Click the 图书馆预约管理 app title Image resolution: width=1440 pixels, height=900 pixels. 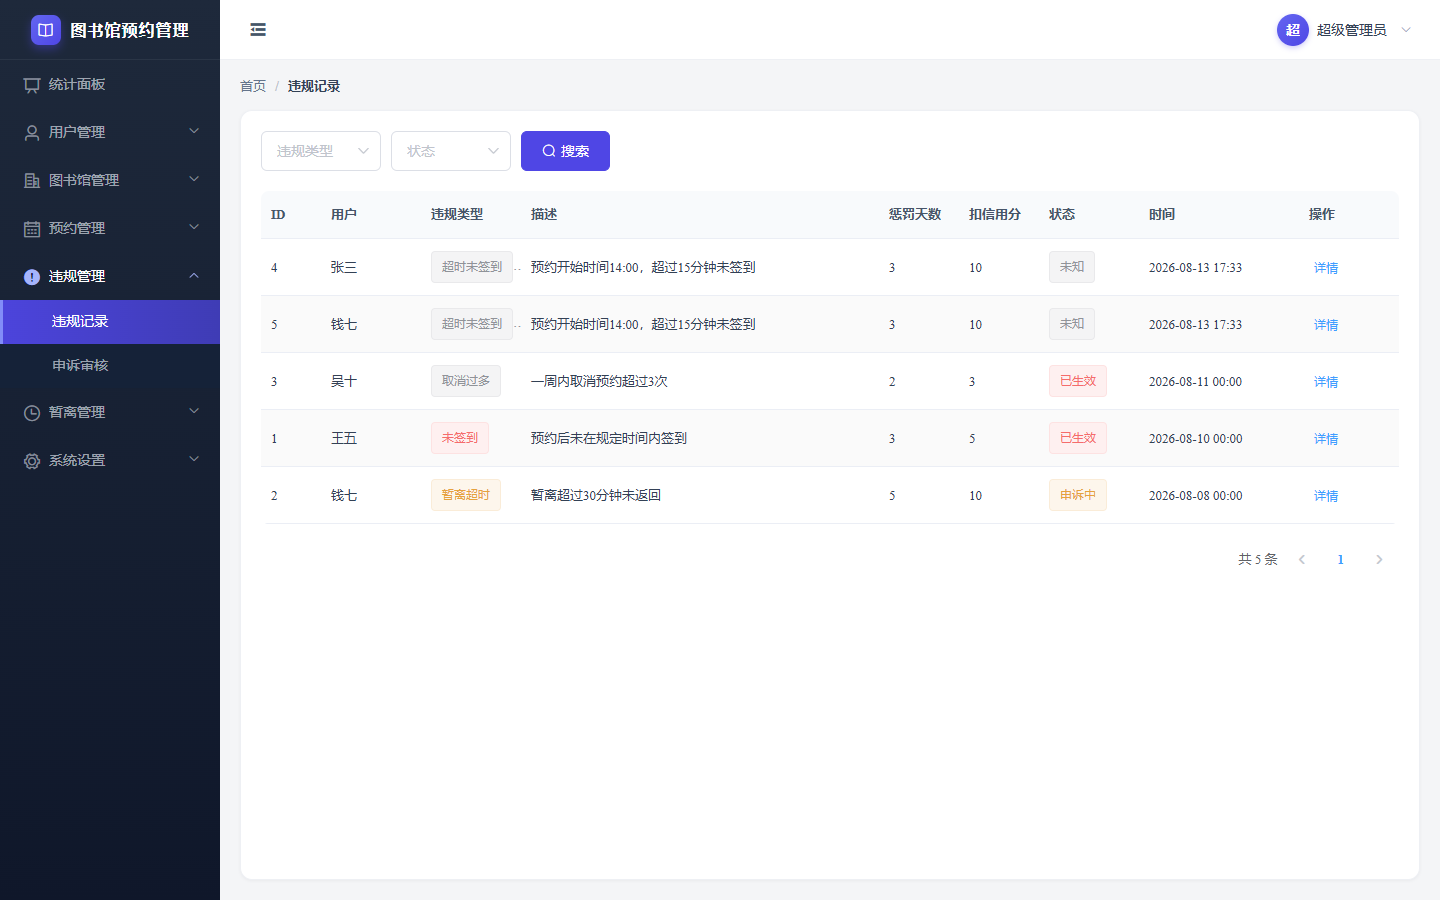130,30
